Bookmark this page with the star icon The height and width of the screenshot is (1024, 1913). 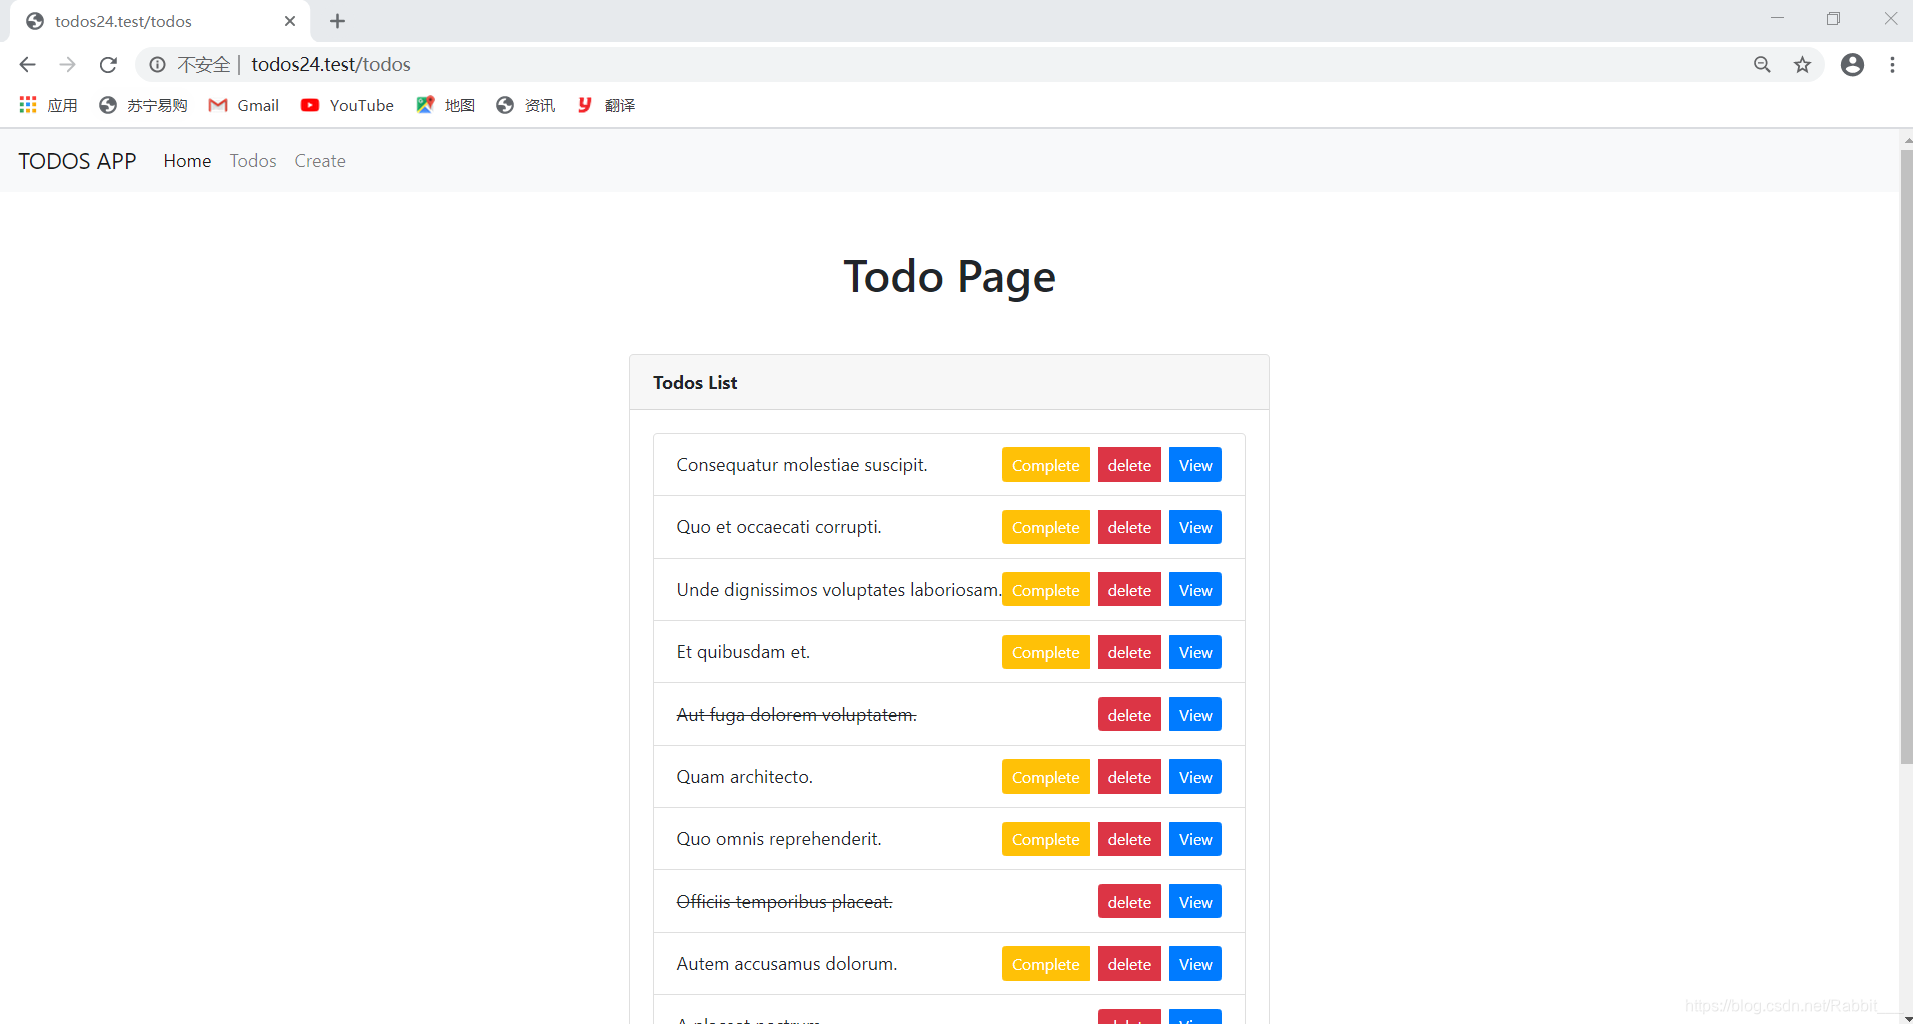tap(1802, 65)
